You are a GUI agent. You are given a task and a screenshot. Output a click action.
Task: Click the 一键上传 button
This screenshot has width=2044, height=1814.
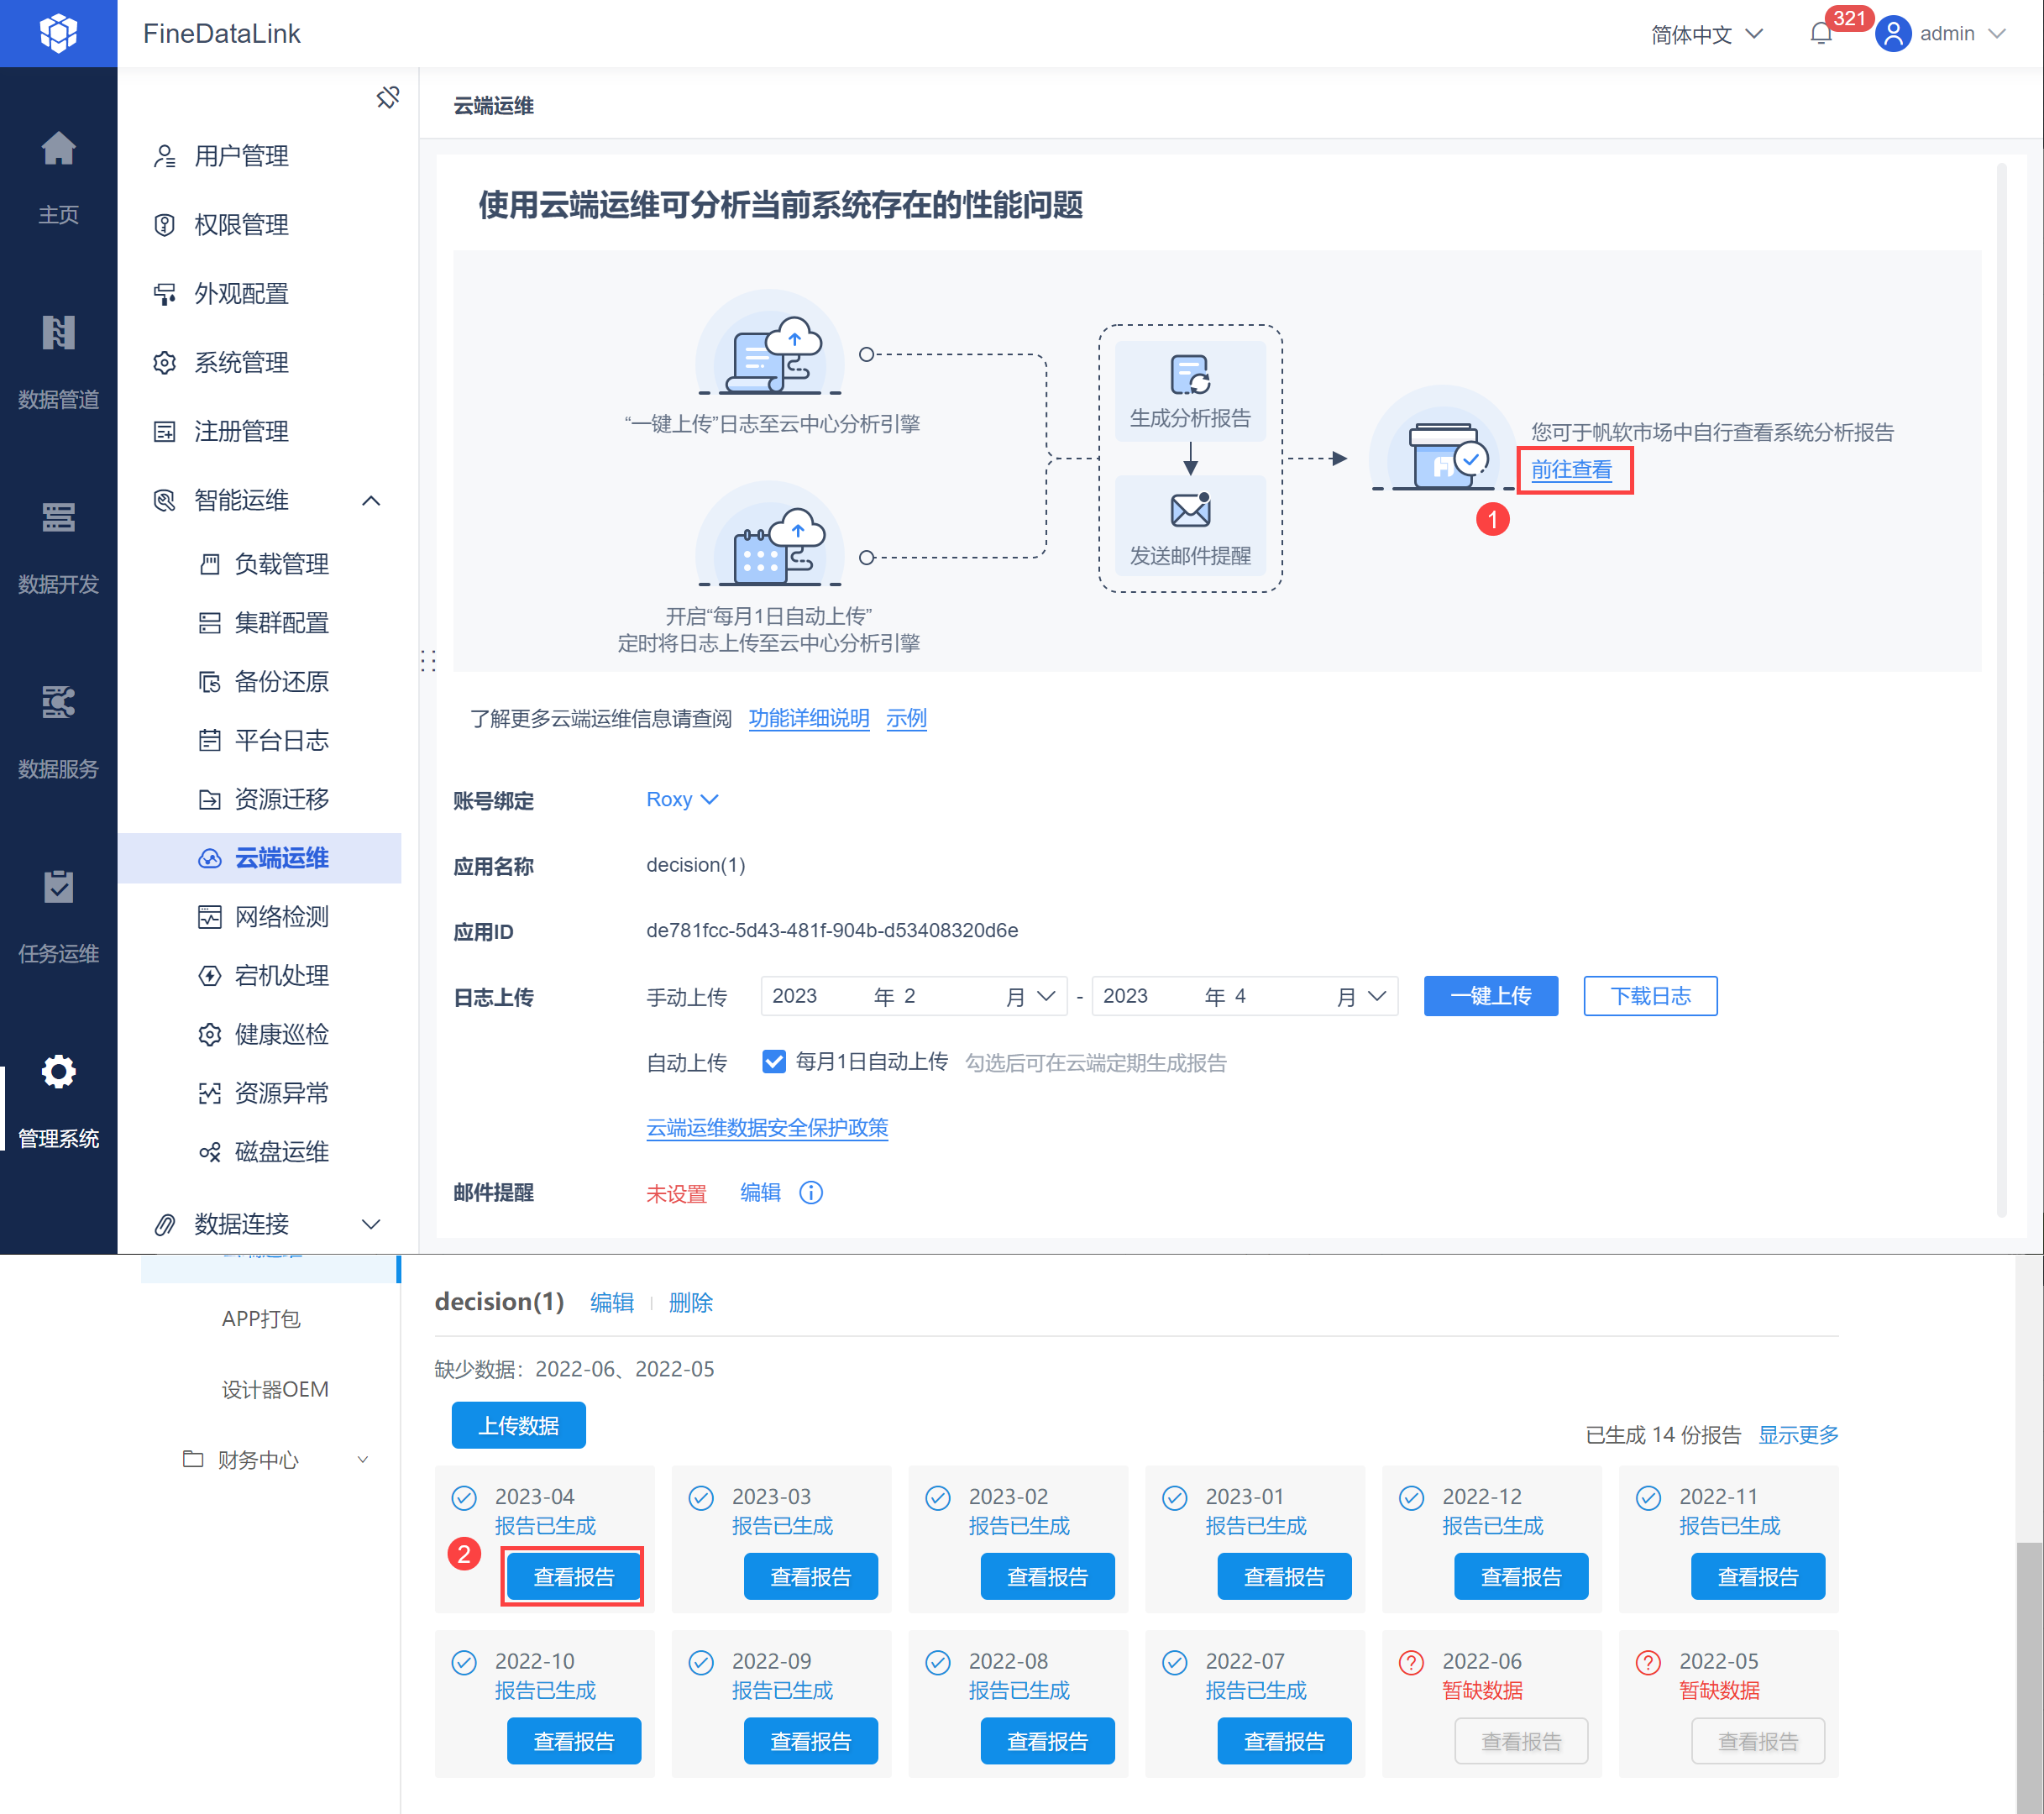1490,996
